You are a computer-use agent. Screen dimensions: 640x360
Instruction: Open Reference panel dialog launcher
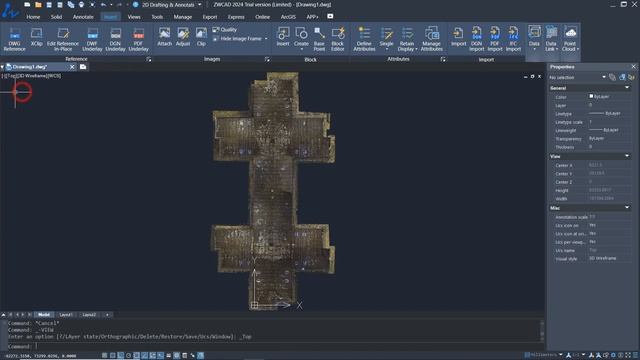(x=149, y=59)
